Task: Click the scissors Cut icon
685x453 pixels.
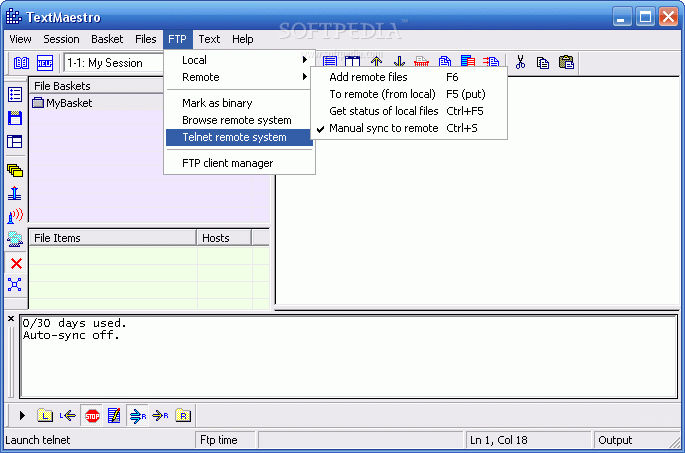Action: 520,62
